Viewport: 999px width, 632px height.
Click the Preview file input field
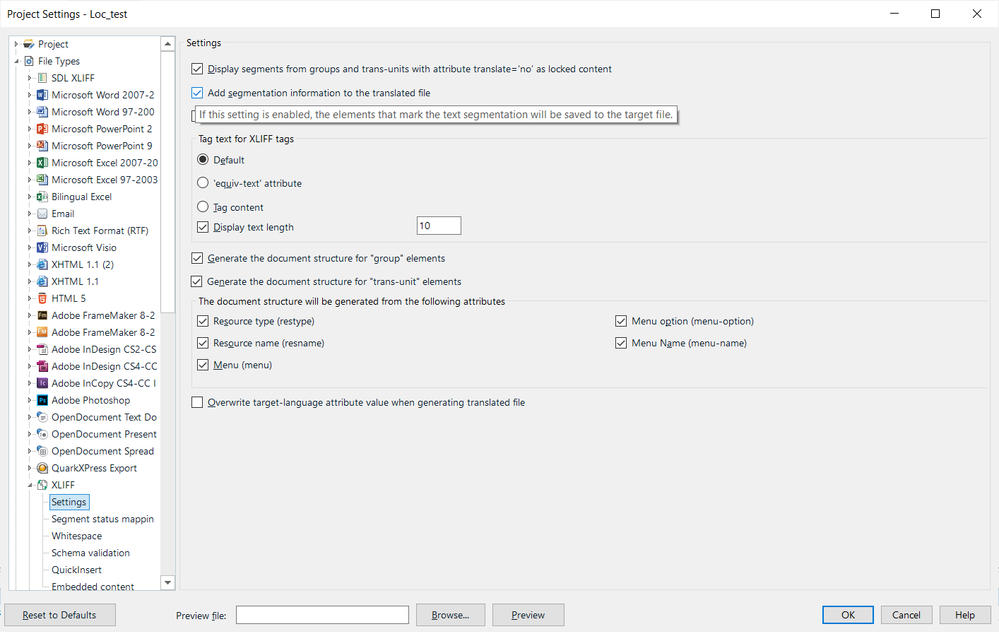pyautogui.click(x=322, y=615)
